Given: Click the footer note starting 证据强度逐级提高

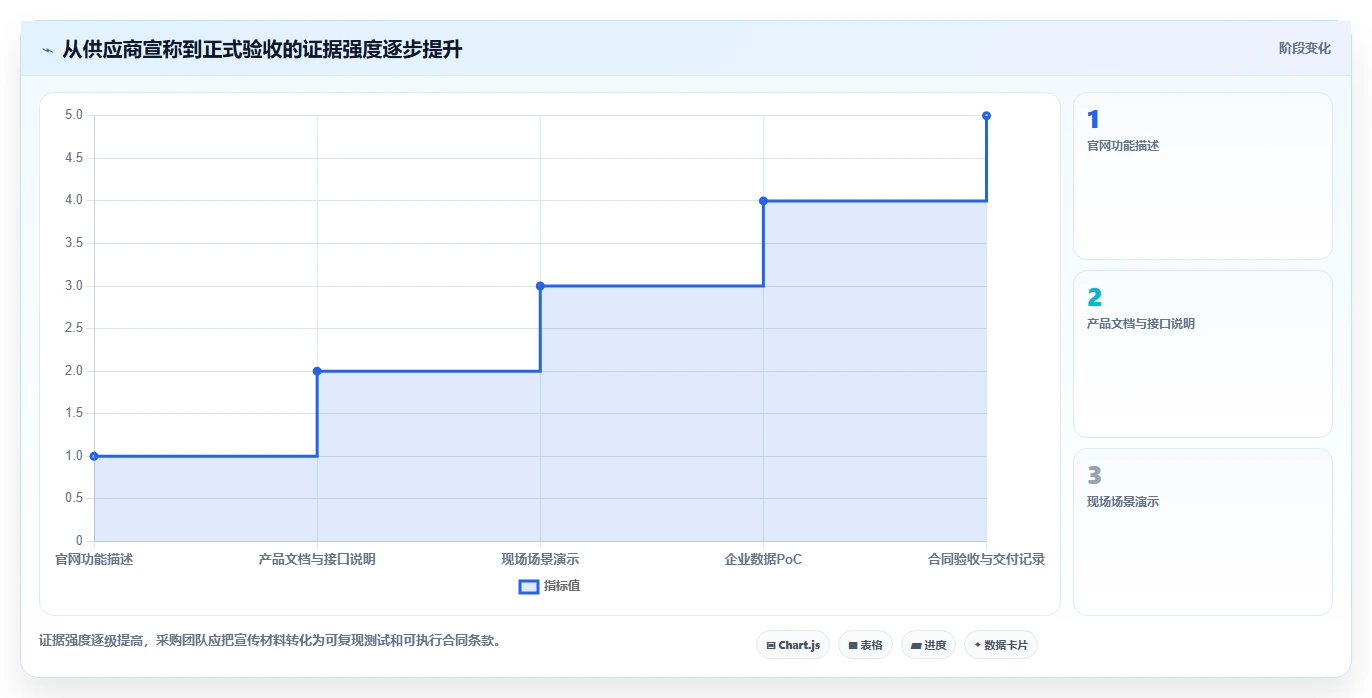Looking at the screenshot, I should click(x=270, y=641).
